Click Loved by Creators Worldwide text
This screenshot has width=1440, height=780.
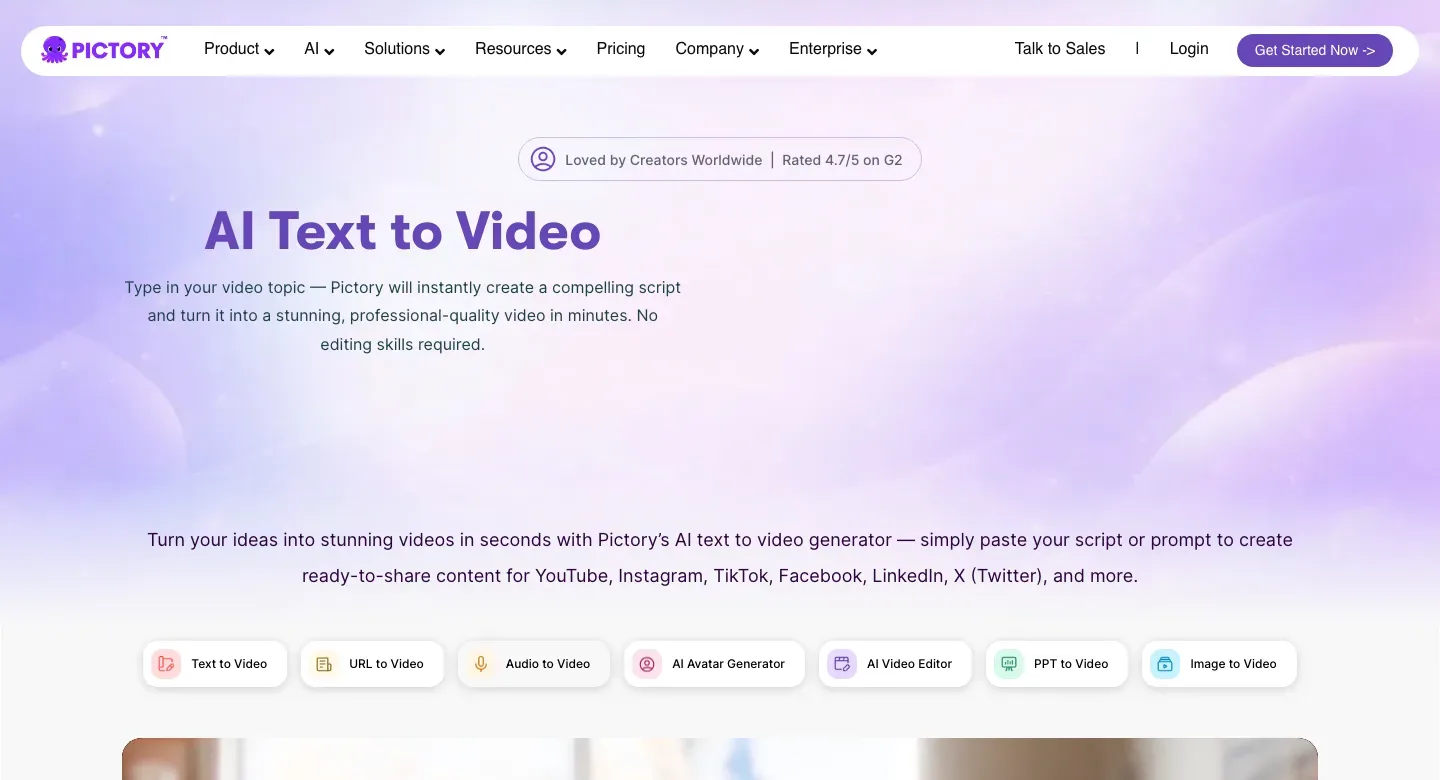click(663, 160)
